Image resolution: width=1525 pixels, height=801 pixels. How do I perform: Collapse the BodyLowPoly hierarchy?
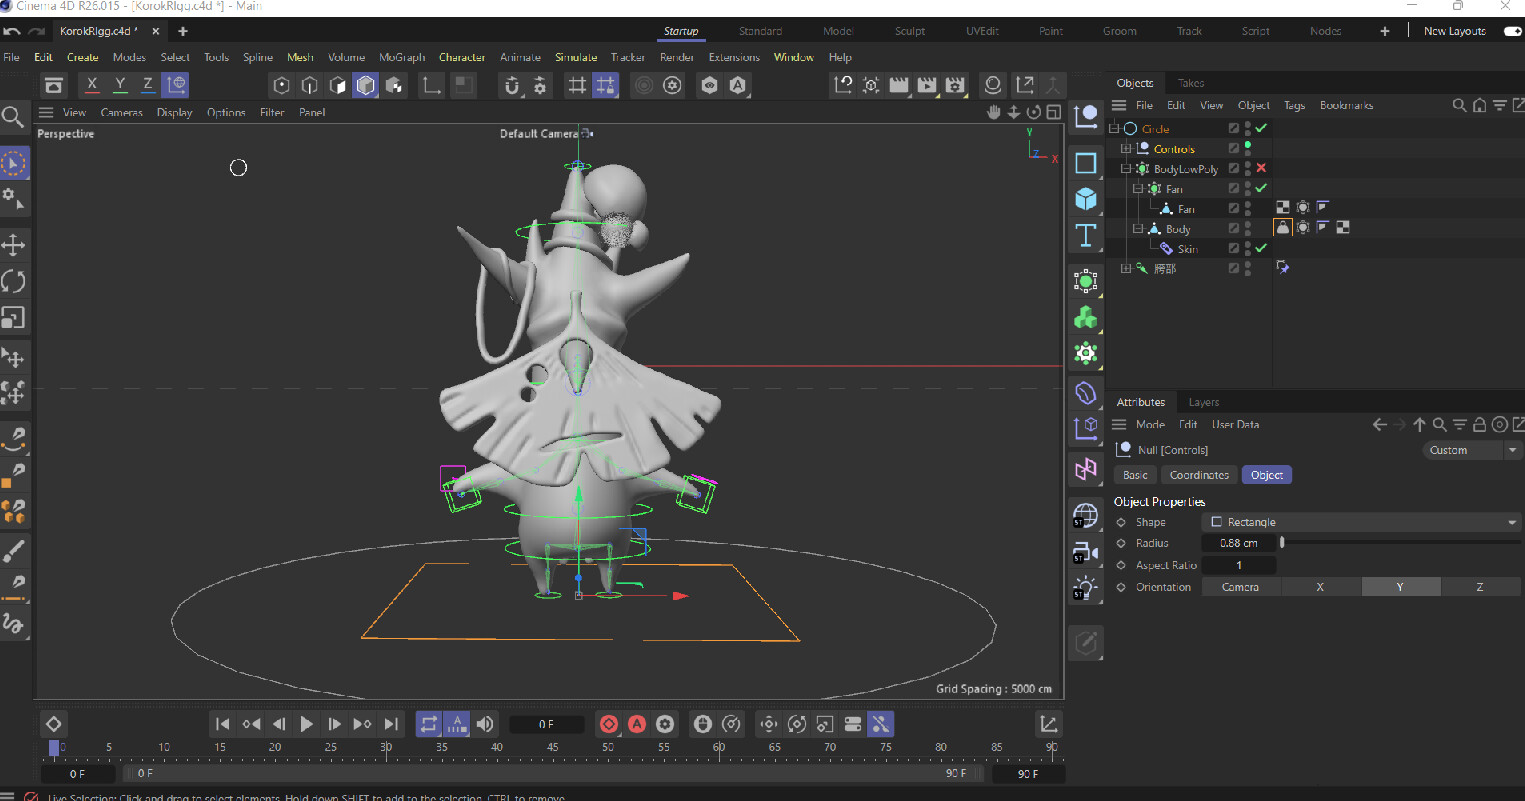pyautogui.click(x=1126, y=168)
